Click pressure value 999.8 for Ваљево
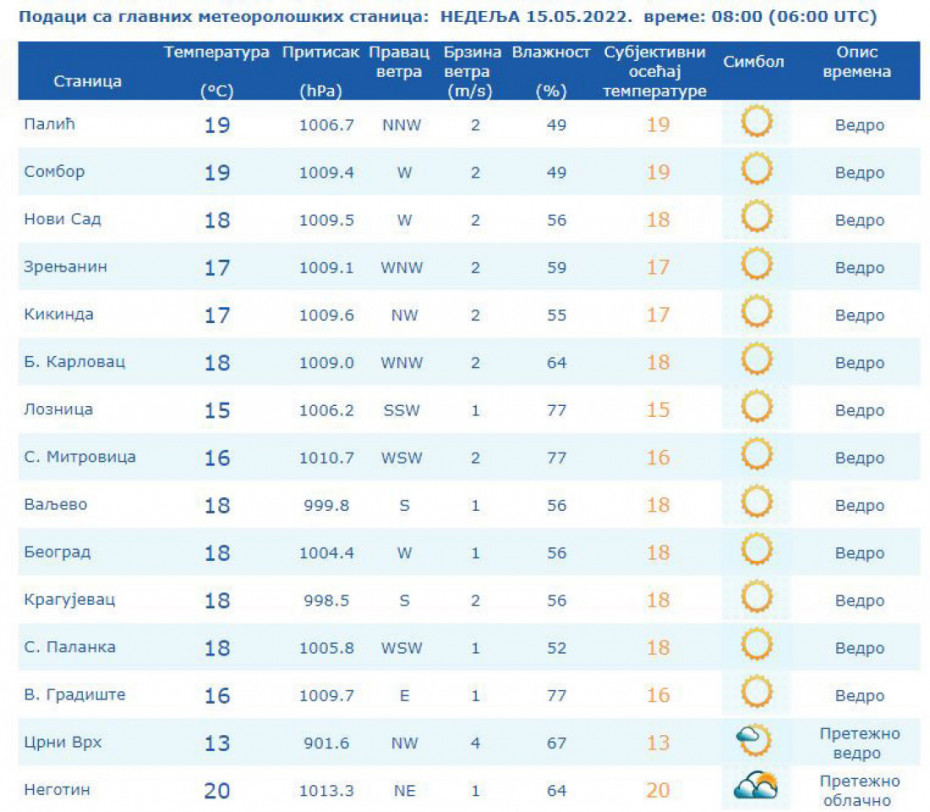The image size is (930, 812). coord(327,505)
